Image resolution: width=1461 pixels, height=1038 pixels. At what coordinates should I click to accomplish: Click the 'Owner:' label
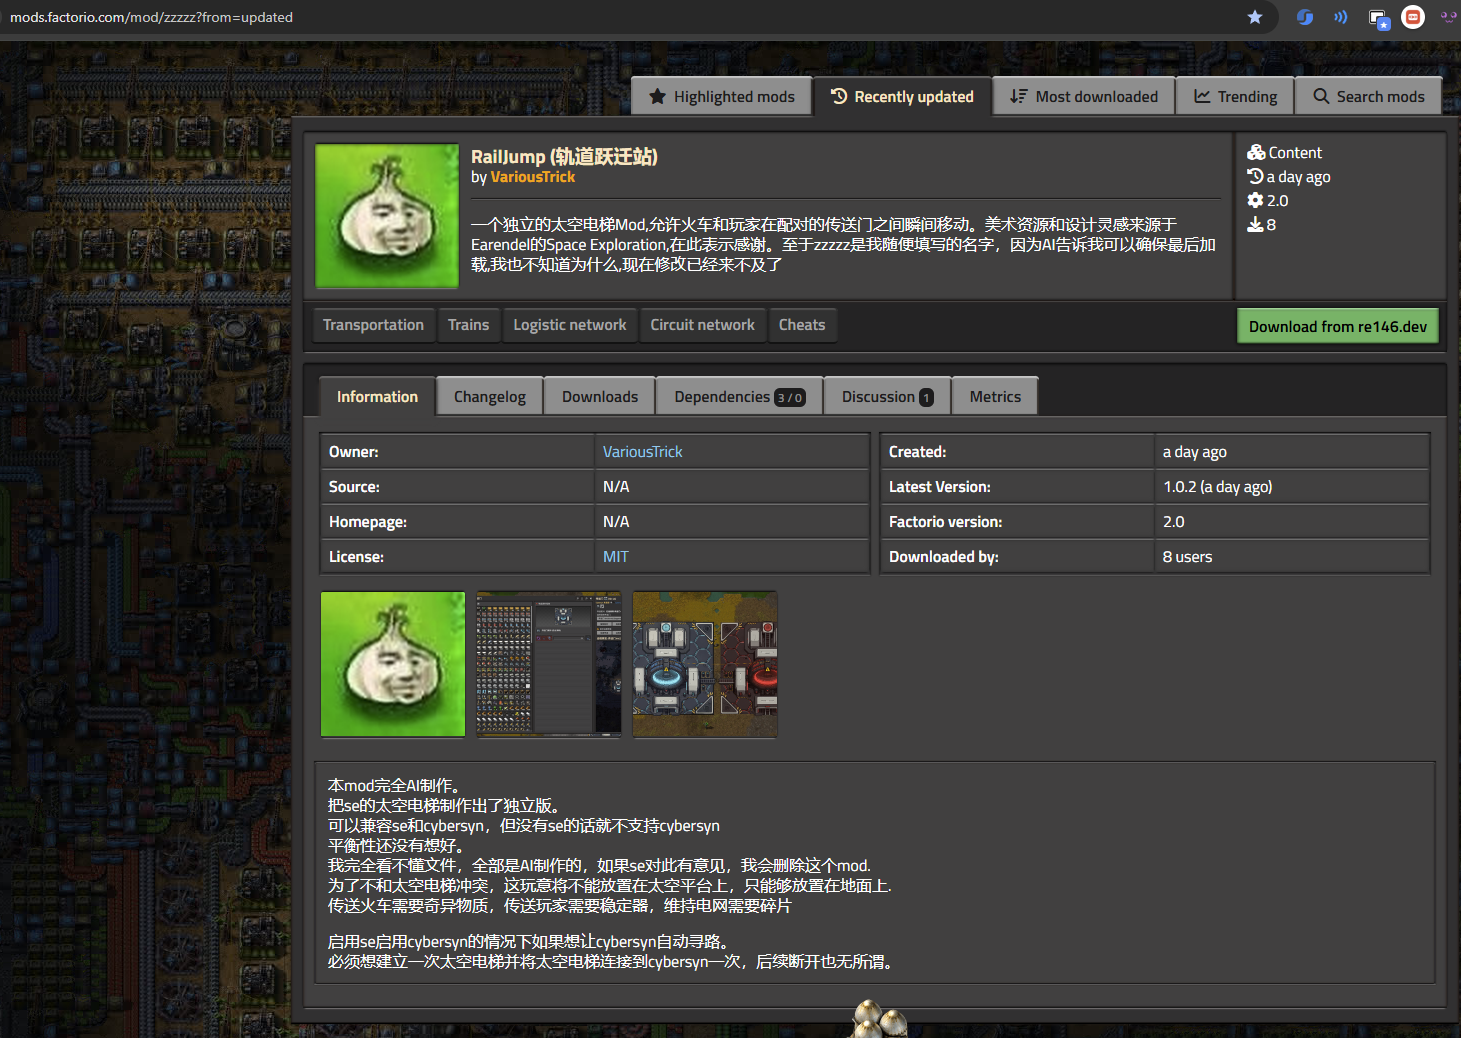(354, 452)
